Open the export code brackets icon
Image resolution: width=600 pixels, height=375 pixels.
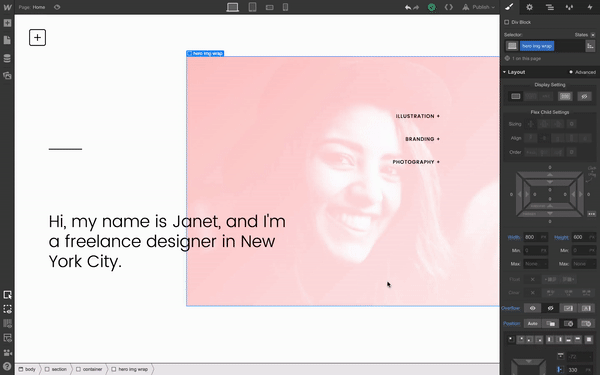click(x=448, y=7)
